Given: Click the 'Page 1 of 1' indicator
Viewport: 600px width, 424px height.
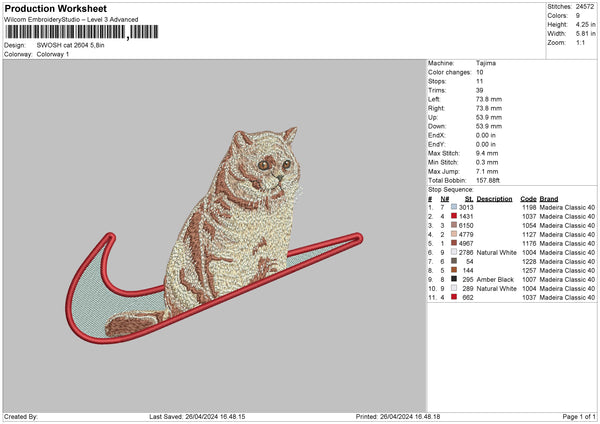Looking at the screenshot, I should click(579, 416).
